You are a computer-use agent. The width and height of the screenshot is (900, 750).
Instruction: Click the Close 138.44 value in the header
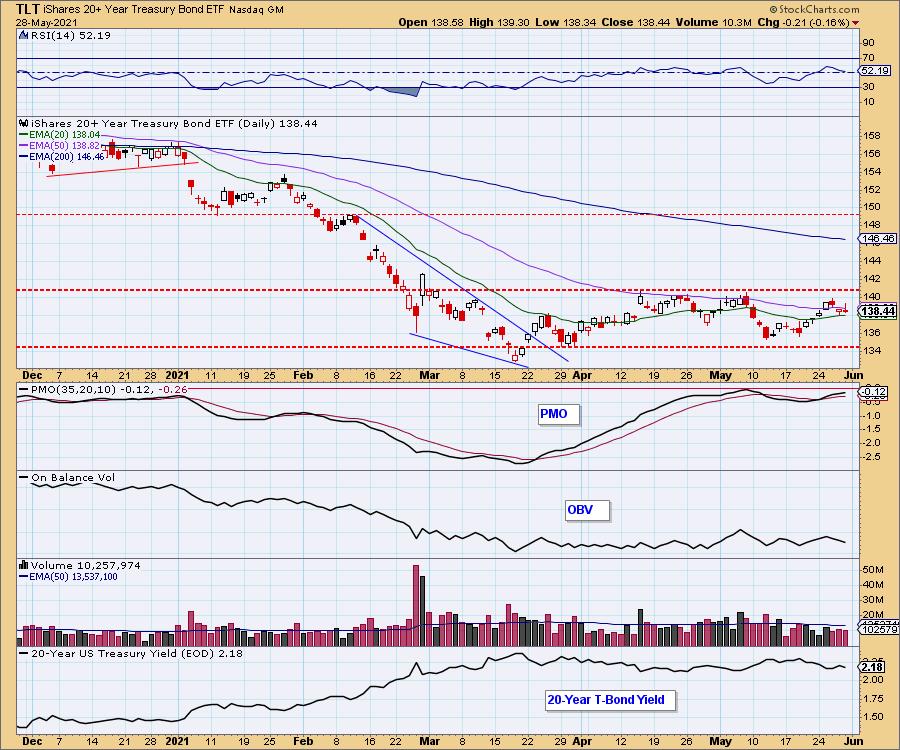[637, 22]
